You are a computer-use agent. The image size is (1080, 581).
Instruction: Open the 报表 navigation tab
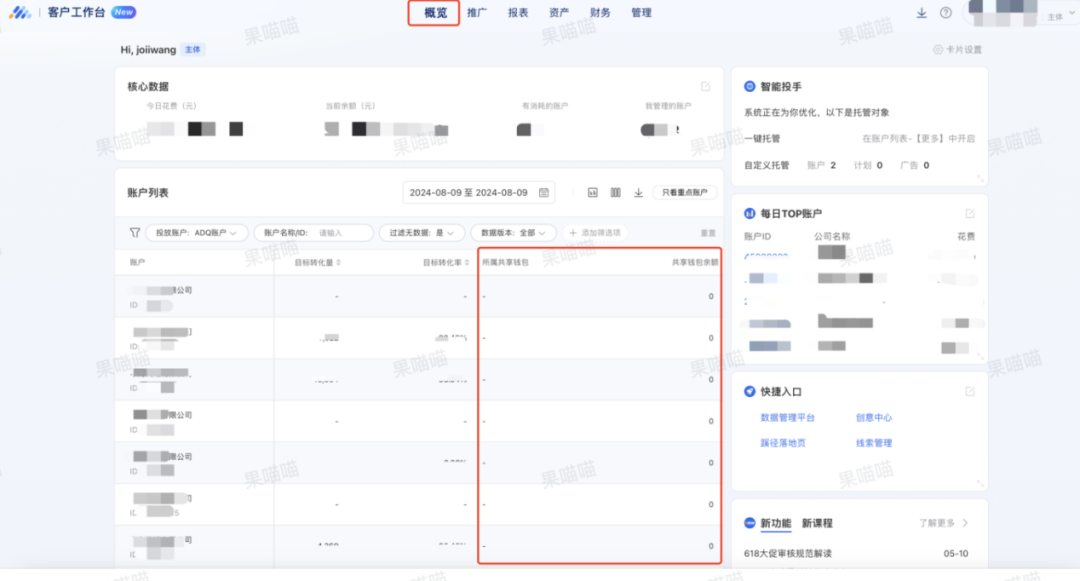pyautogui.click(x=518, y=13)
